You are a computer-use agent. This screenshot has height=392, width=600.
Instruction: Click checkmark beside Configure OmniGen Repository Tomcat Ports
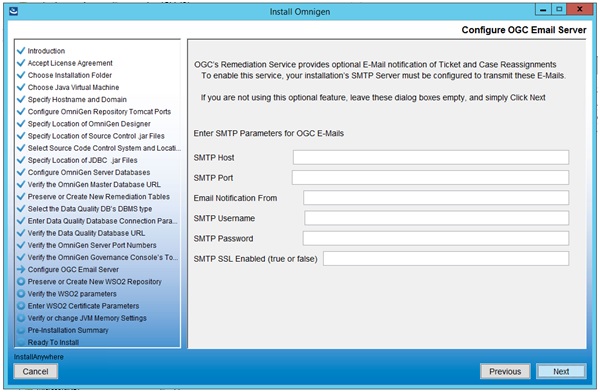[x=21, y=111]
